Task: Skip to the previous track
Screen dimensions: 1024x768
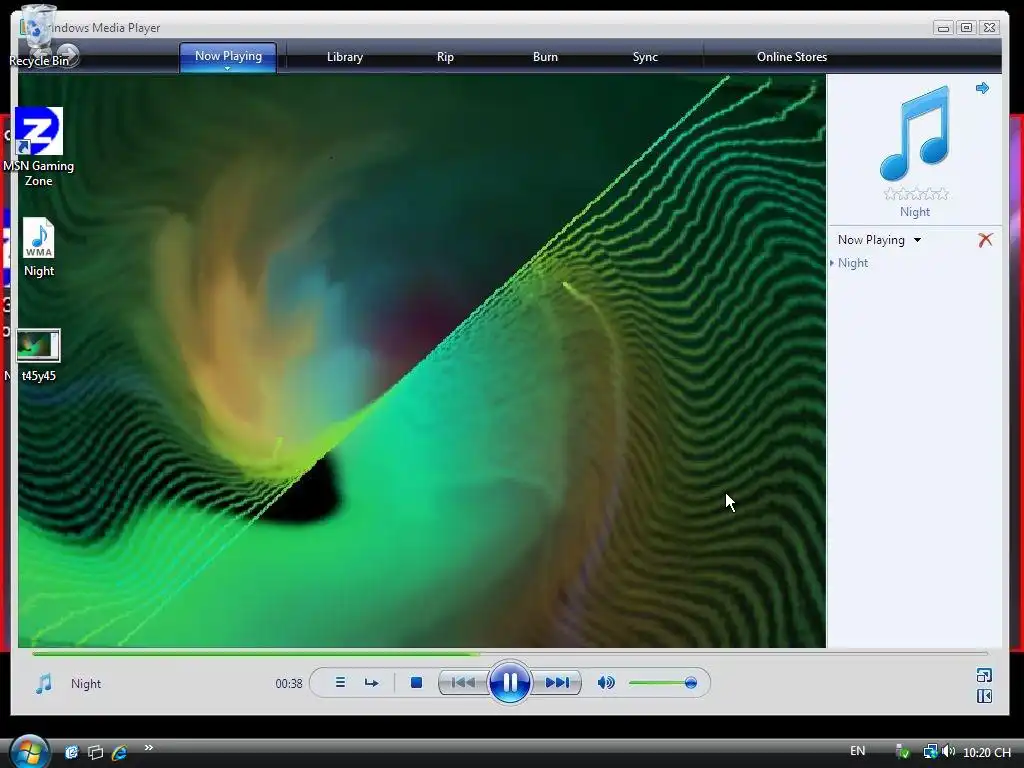Action: [463, 682]
